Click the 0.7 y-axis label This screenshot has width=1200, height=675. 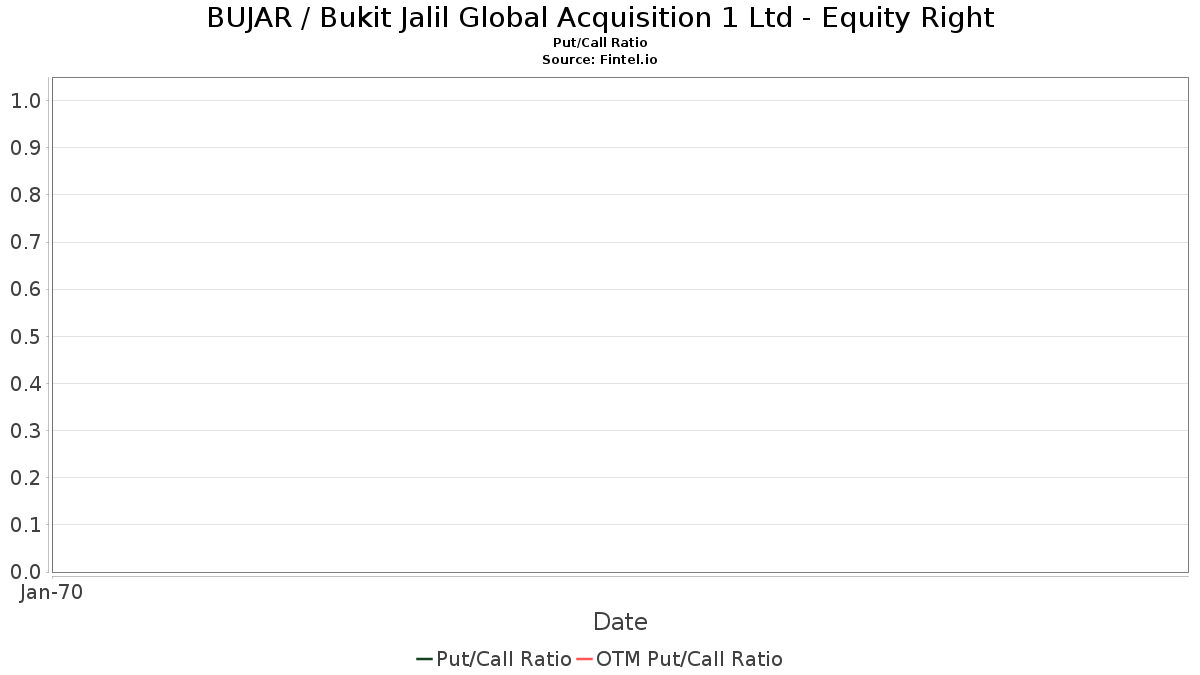coord(25,242)
